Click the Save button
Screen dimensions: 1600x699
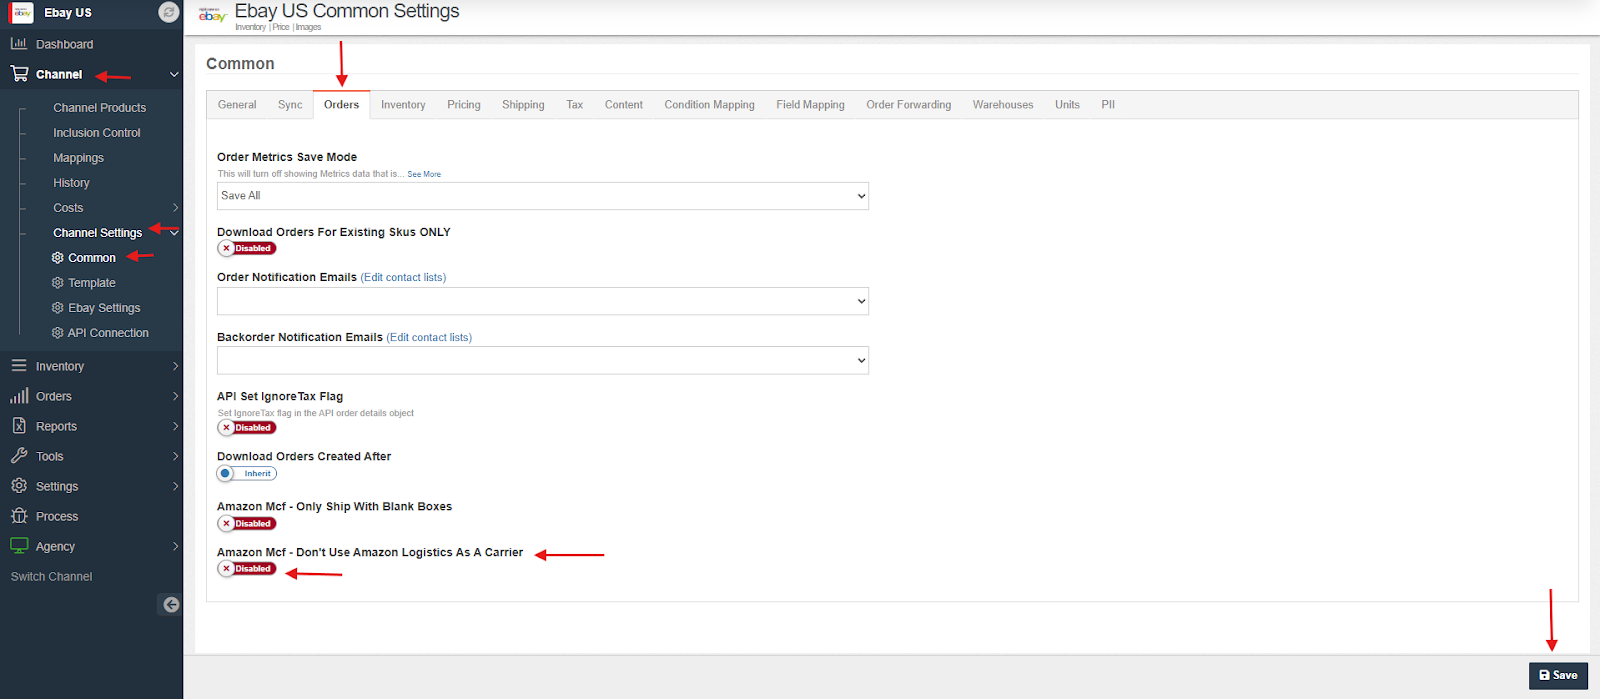coord(1558,675)
